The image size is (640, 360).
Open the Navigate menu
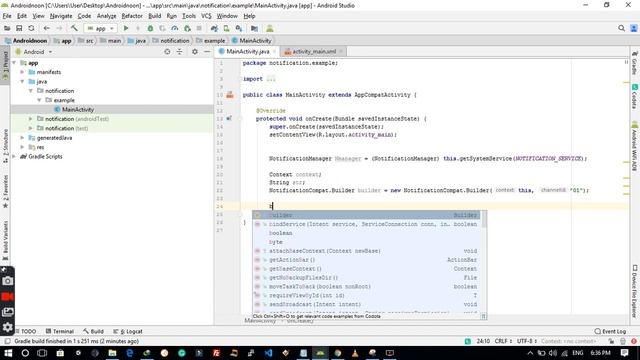61,16
